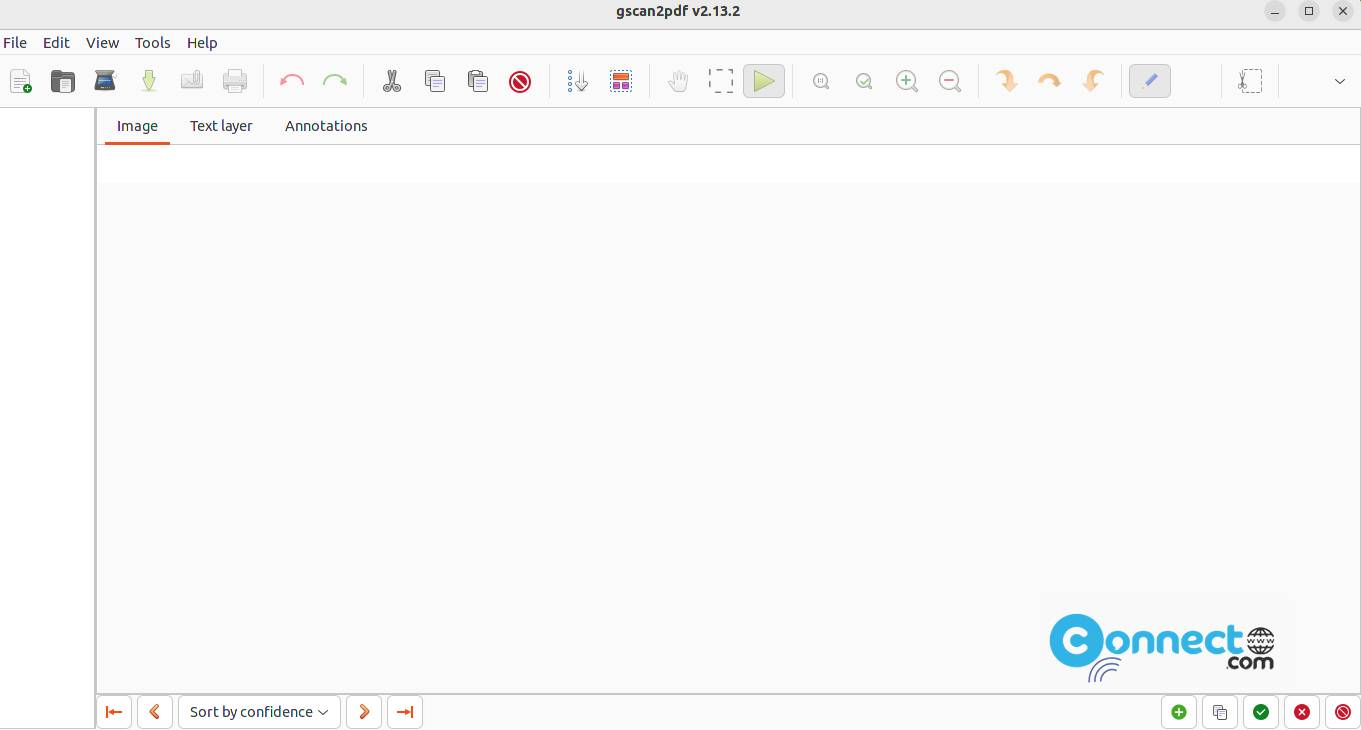Open the View menu

tap(102, 43)
